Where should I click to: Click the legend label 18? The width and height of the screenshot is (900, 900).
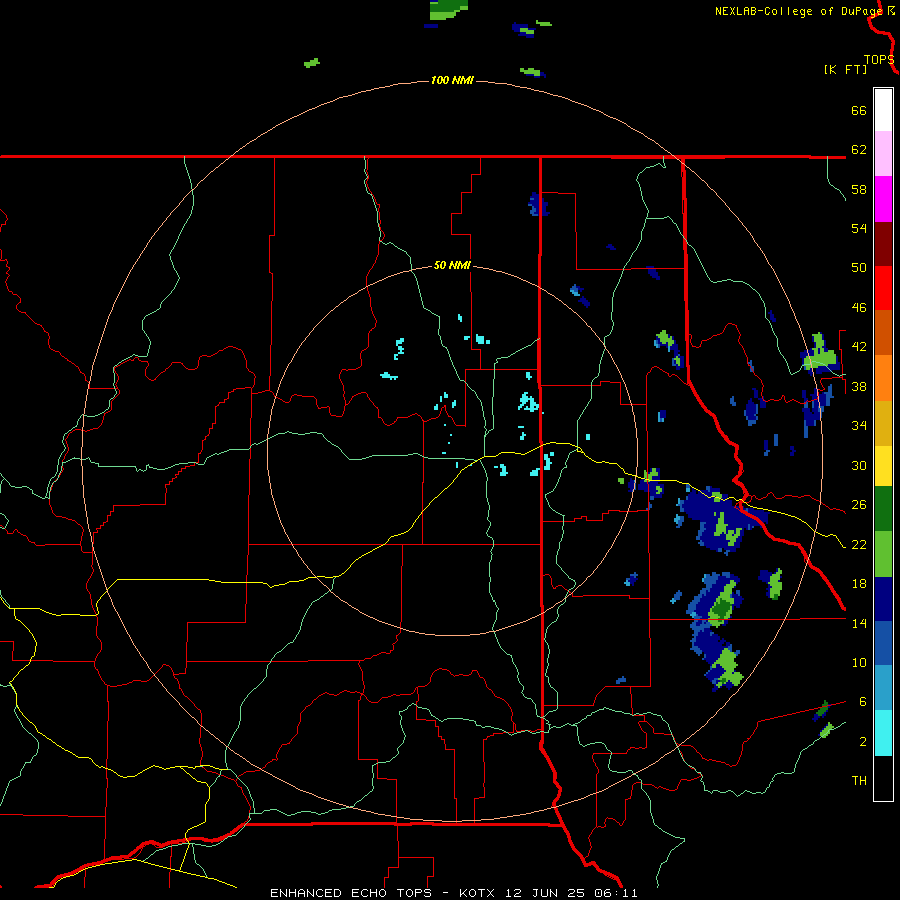click(x=859, y=584)
